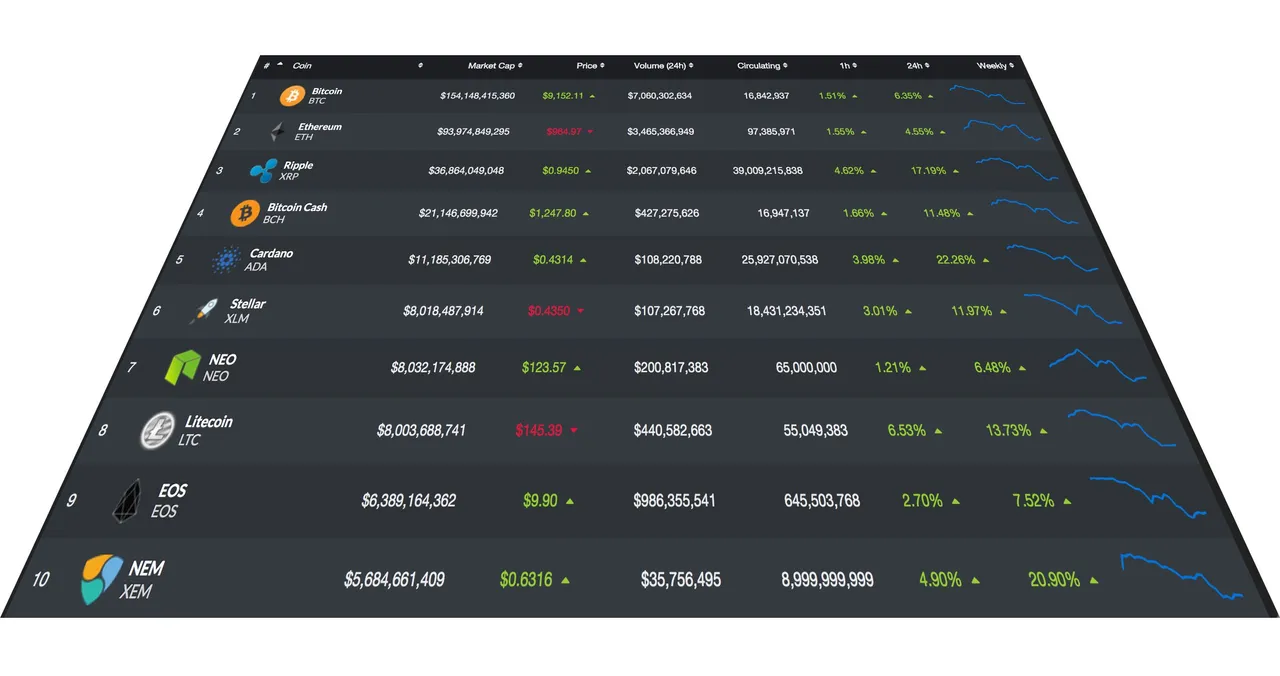This screenshot has width=1280, height=676.
Task: Click Bitcoin market cap $154,148,415,360
Action: tap(477, 96)
